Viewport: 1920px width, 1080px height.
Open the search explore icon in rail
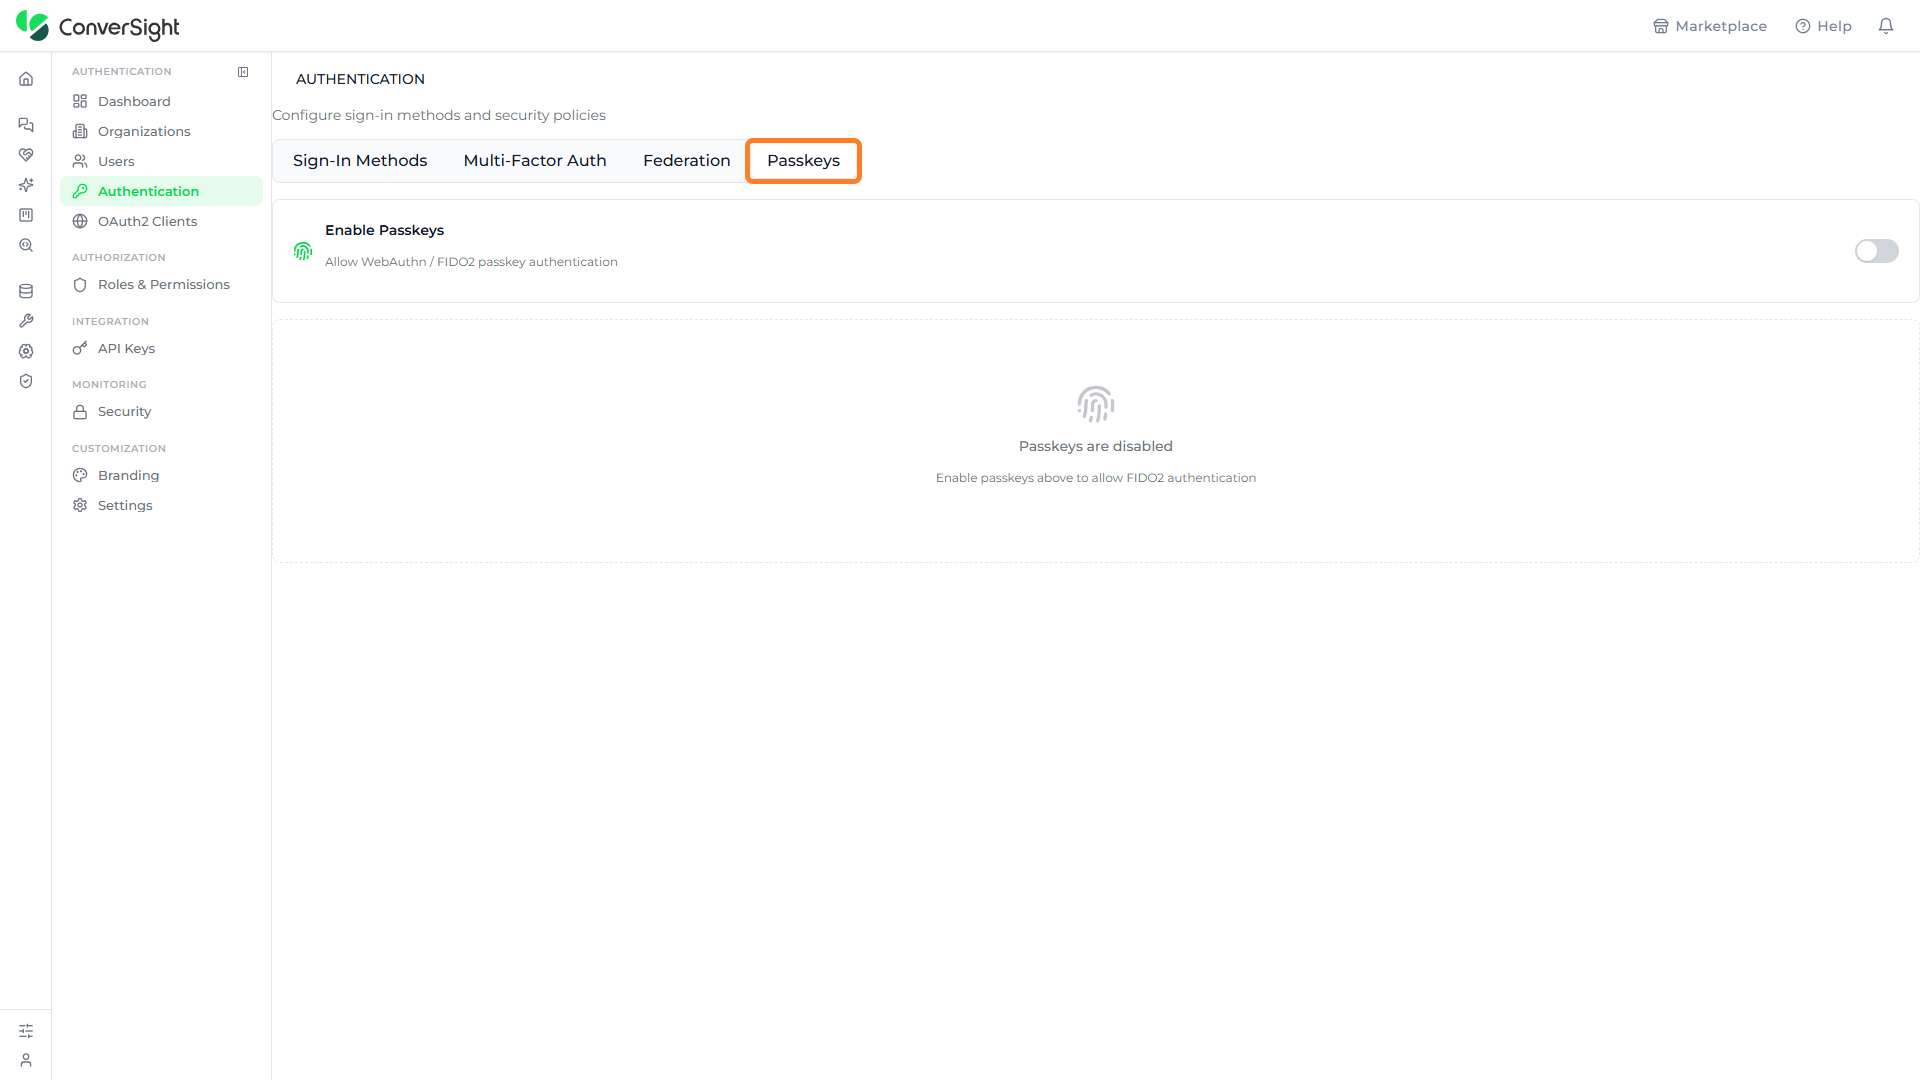26,245
